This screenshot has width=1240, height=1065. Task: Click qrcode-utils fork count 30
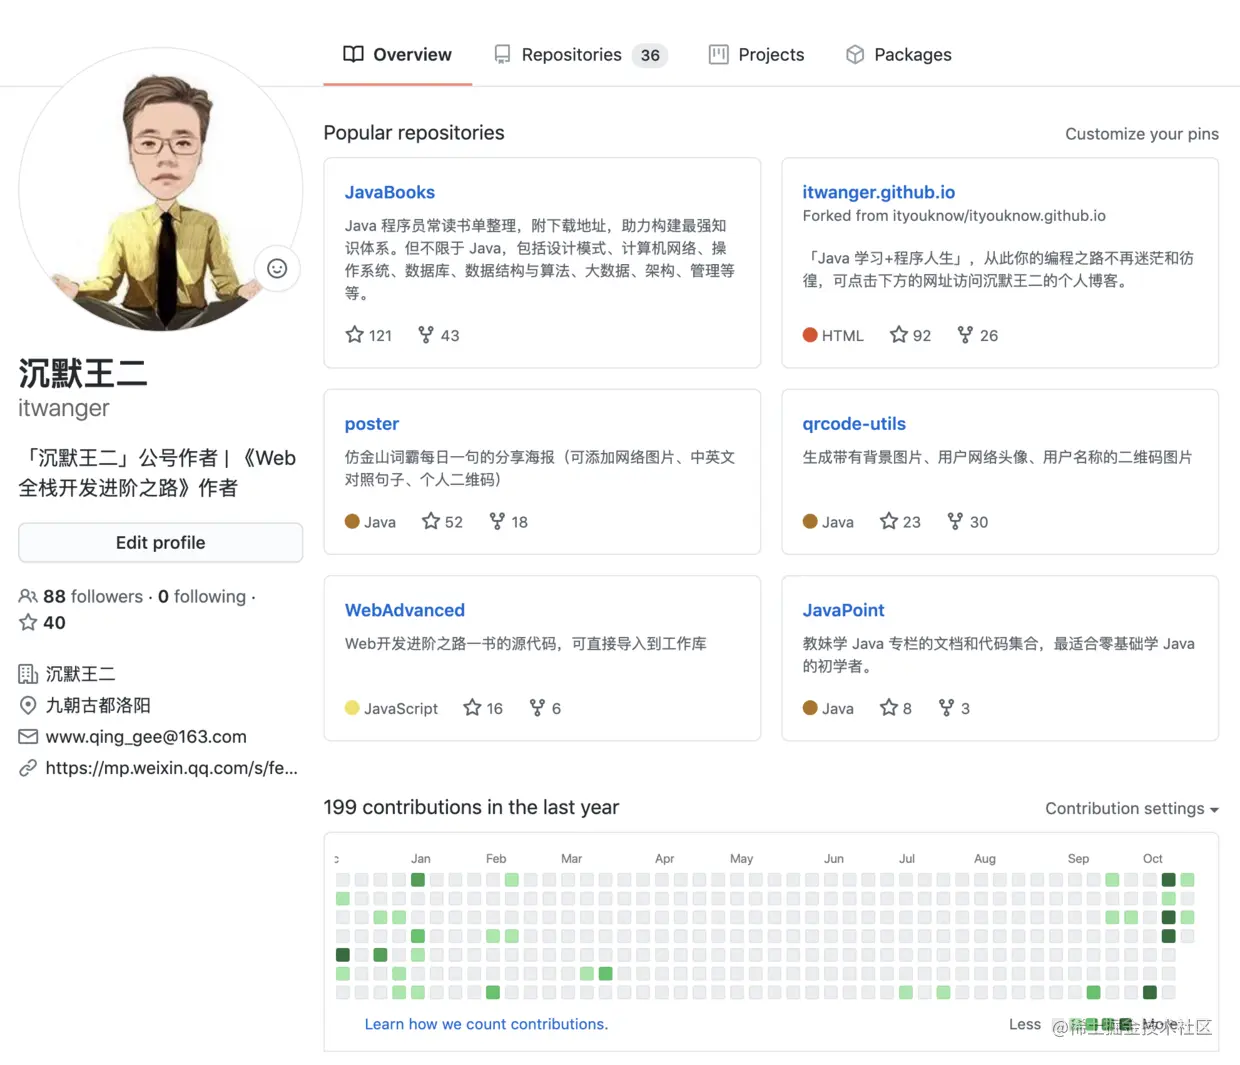pos(968,521)
